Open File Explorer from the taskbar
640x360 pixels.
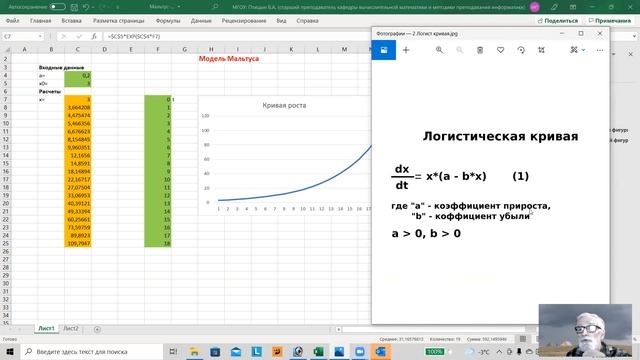[x=194, y=351]
